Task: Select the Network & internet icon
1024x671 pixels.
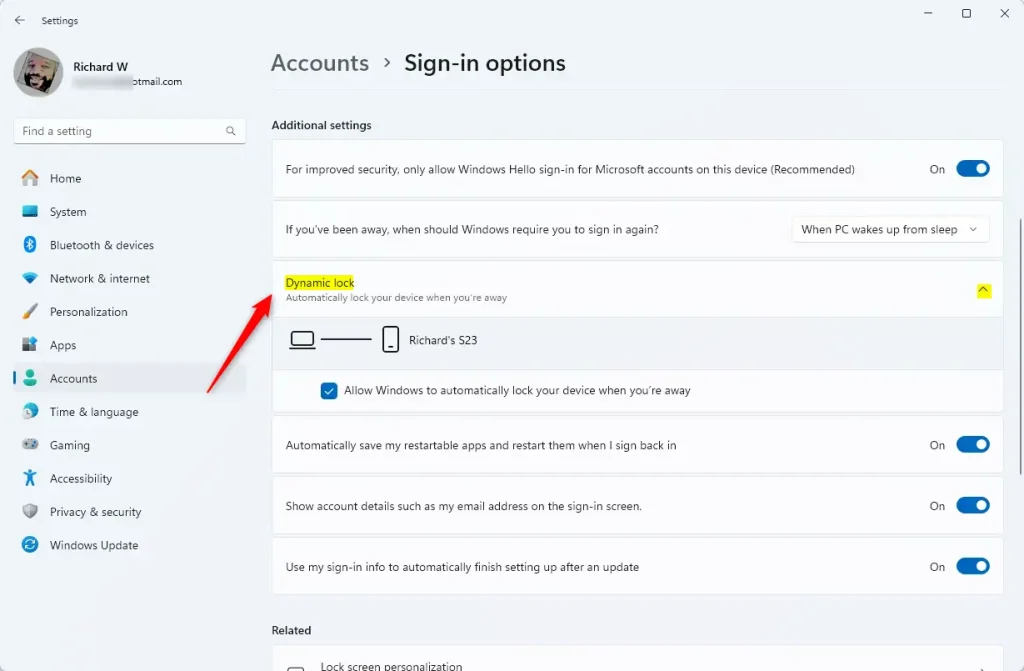Action: click(30, 278)
